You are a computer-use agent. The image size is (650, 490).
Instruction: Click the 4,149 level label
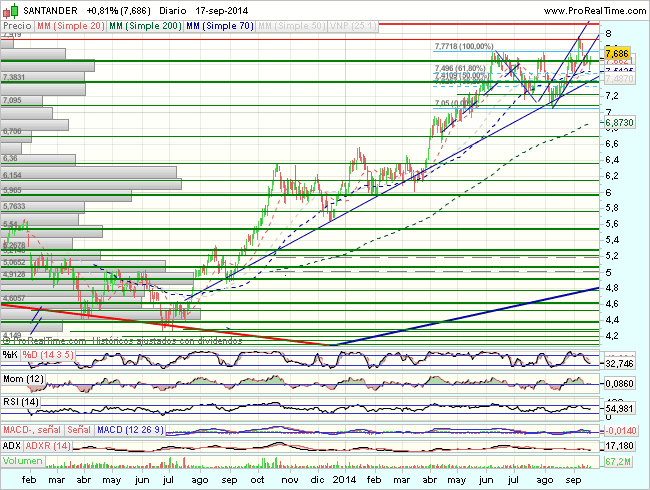pyautogui.click(x=12, y=335)
